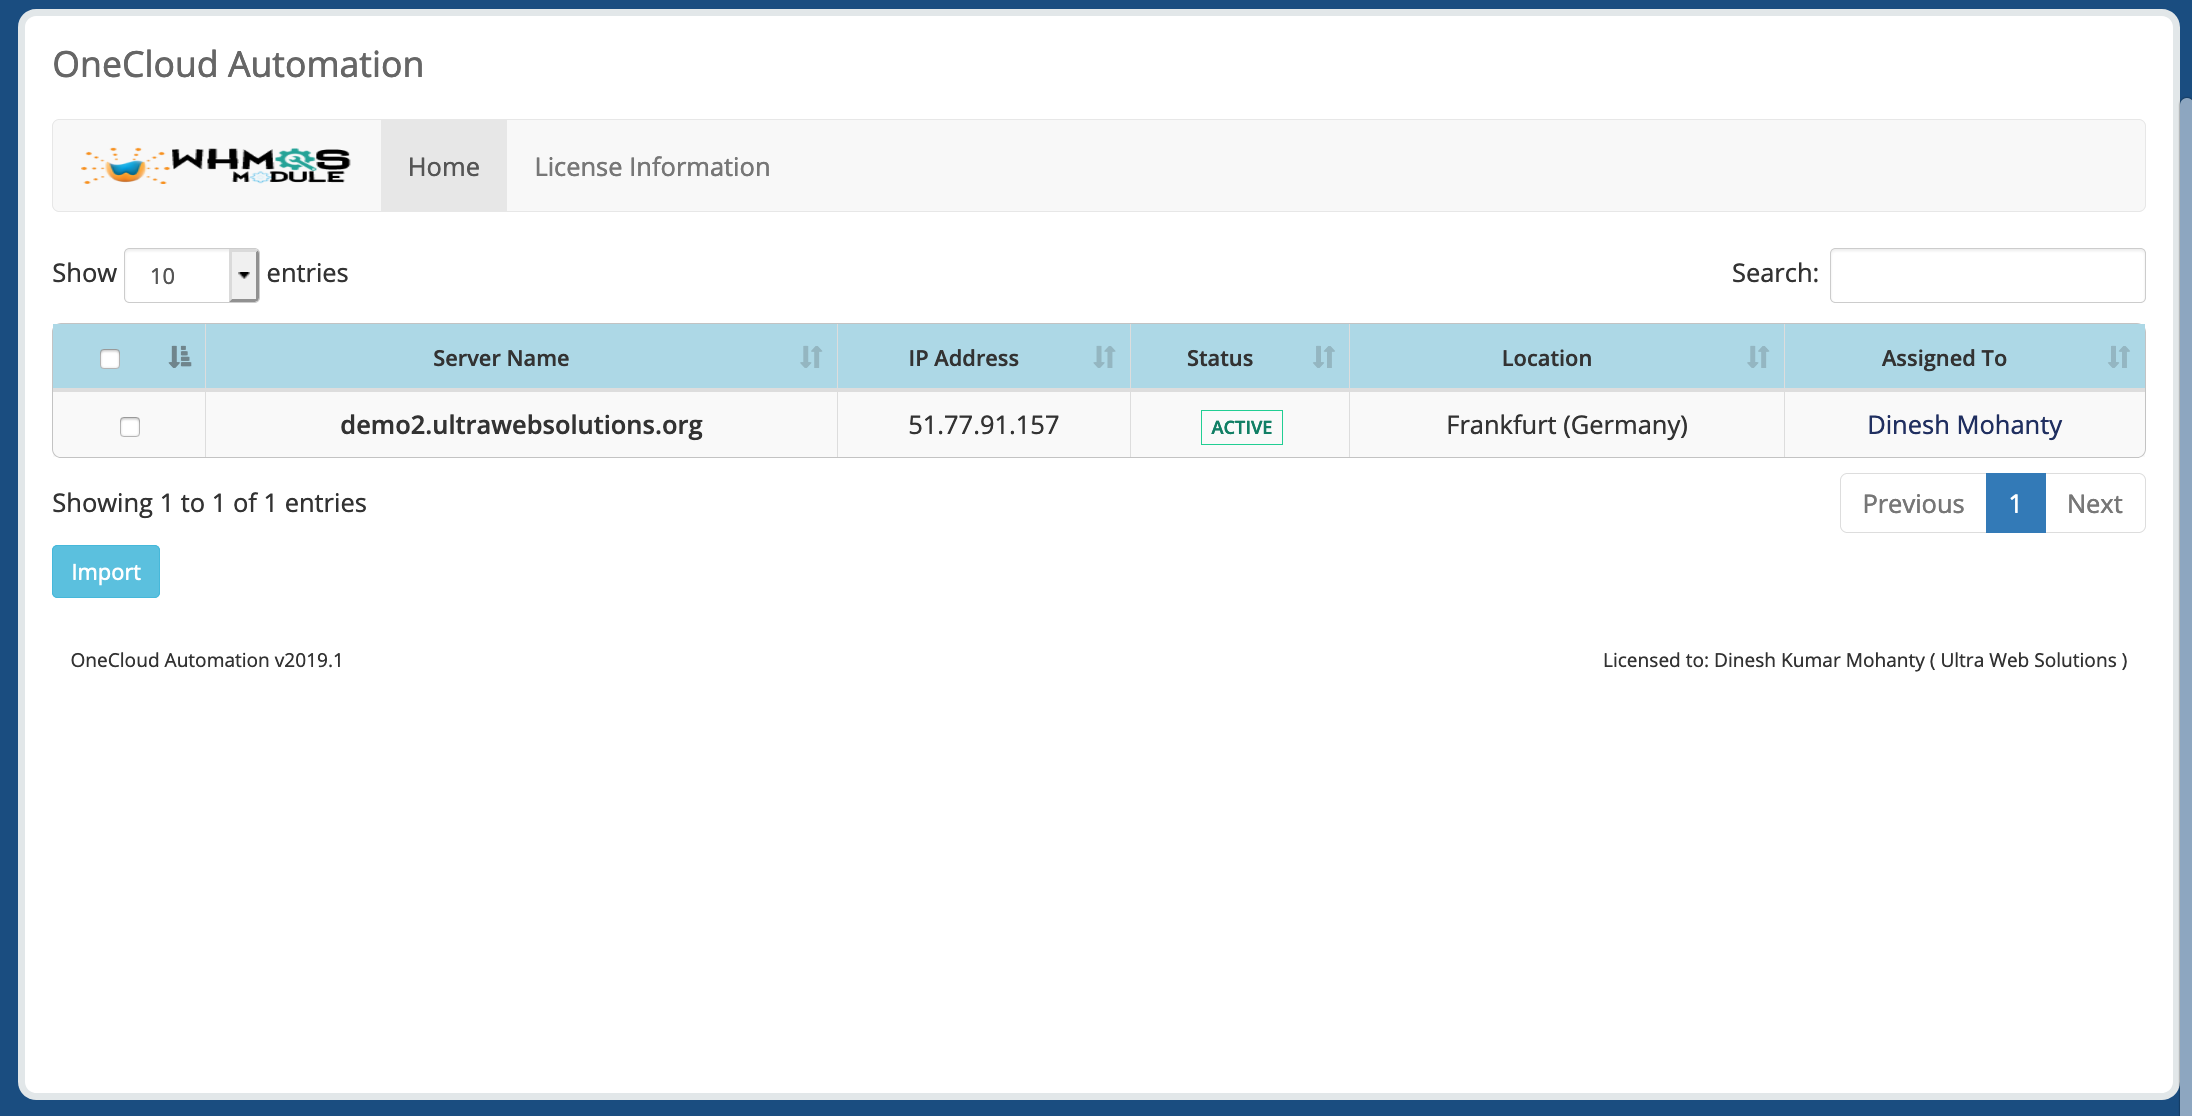Click the Status sort arrows icon
Screen dimensions: 2192x1116
pos(1324,357)
